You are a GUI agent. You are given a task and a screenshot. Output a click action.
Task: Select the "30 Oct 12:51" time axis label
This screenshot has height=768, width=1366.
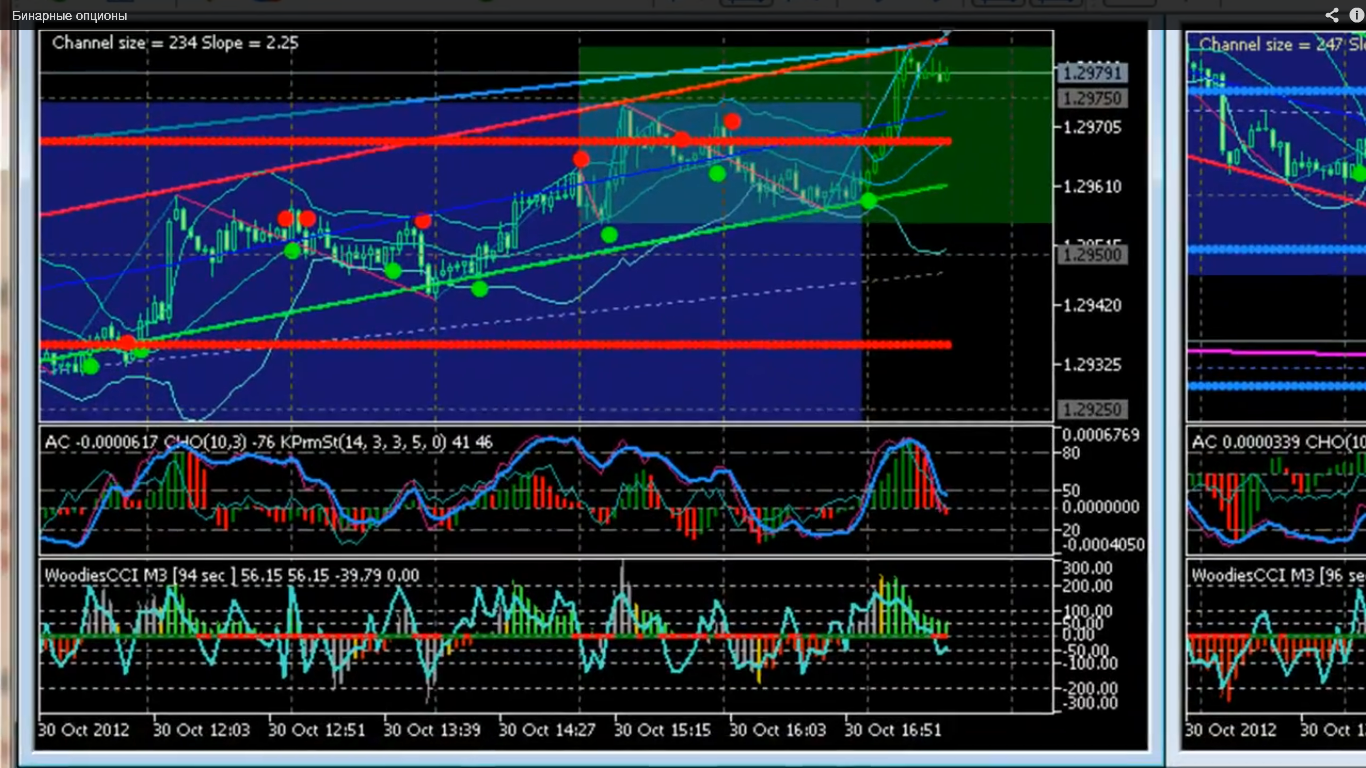(x=317, y=730)
